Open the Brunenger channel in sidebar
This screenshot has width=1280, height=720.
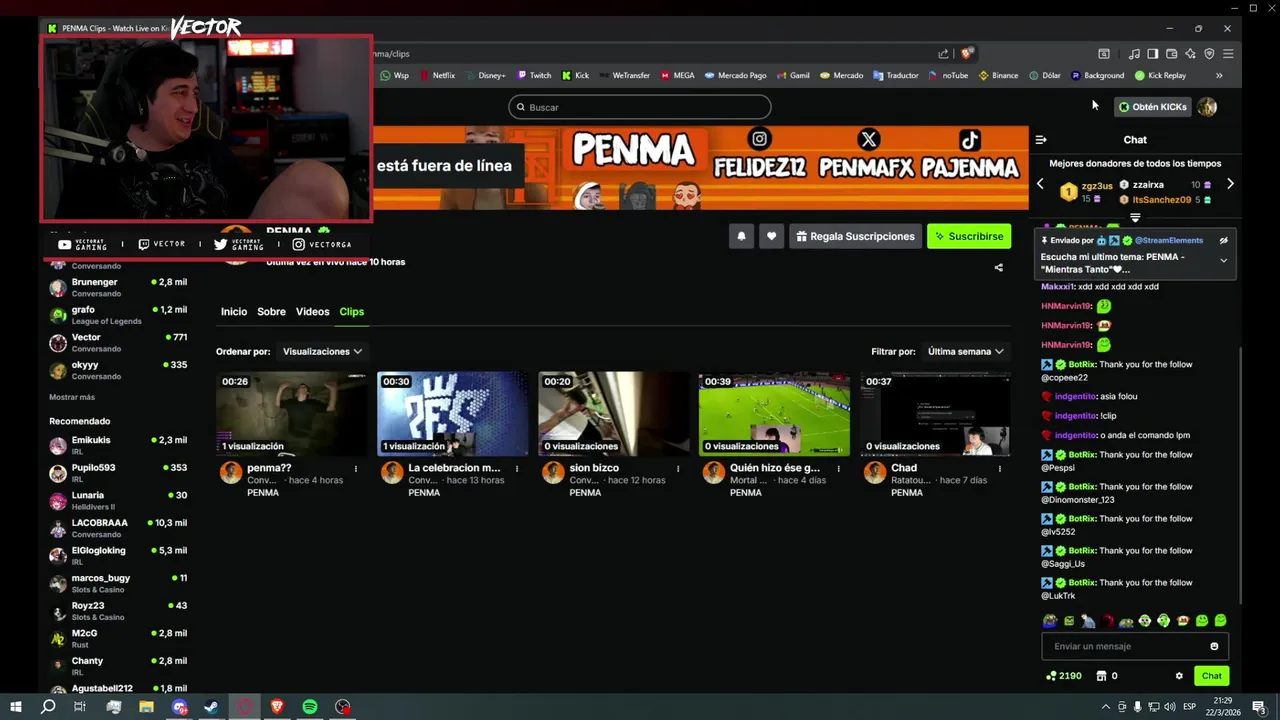[118, 287]
